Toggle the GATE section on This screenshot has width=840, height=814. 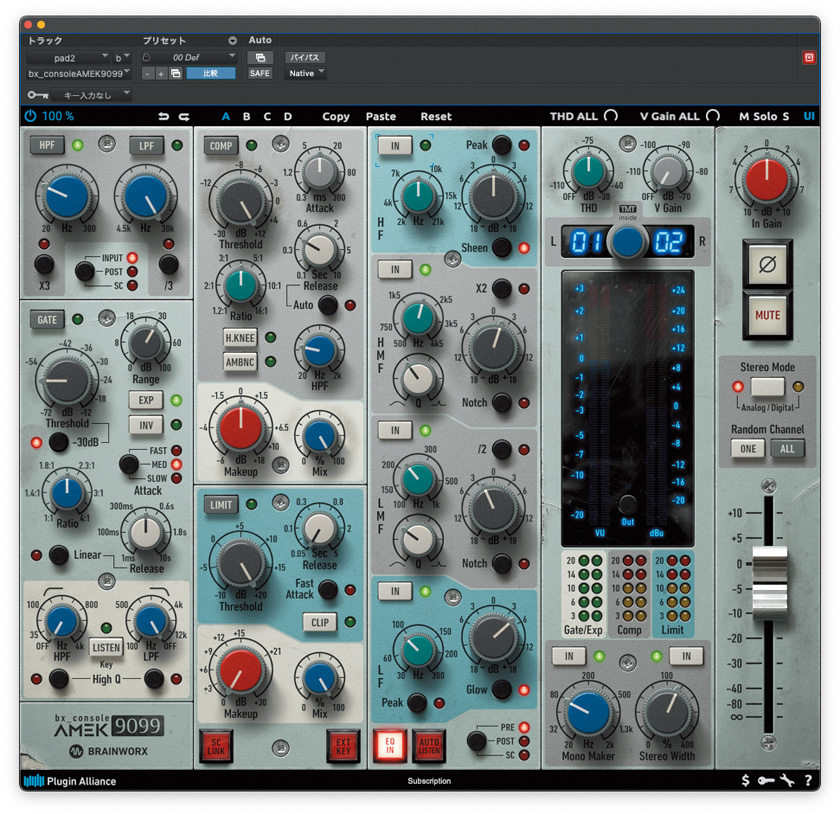47,319
